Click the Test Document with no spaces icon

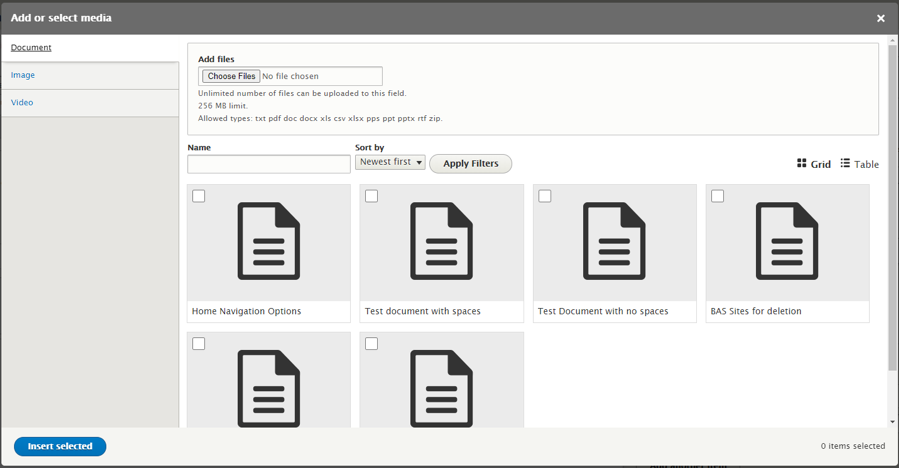click(614, 241)
